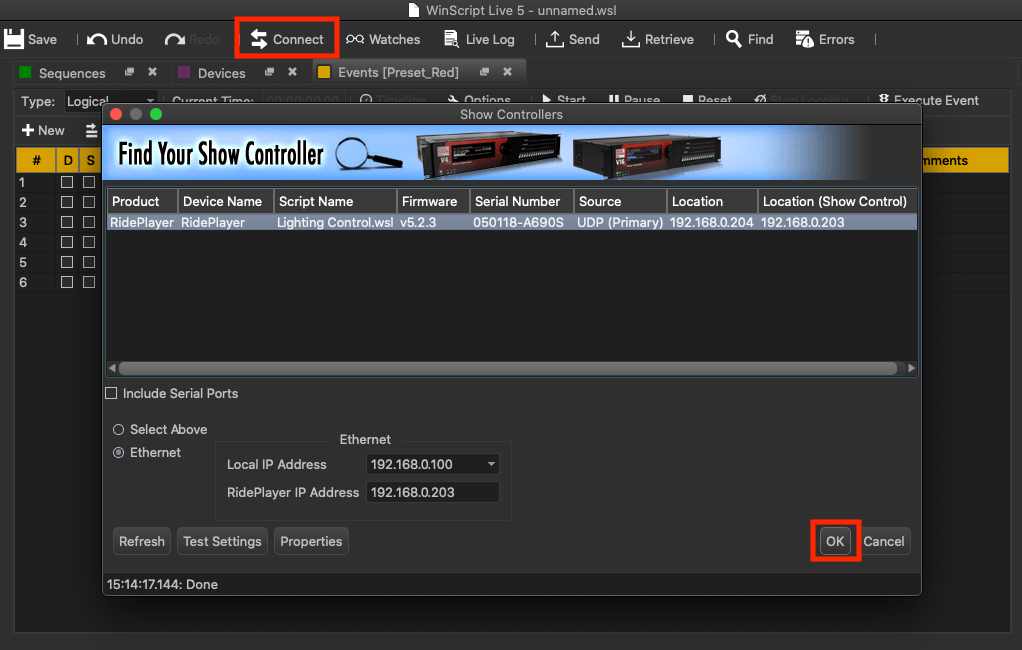1022x650 pixels.
Task: Toggle the S checkbox in row 3
Action: (89, 222)
